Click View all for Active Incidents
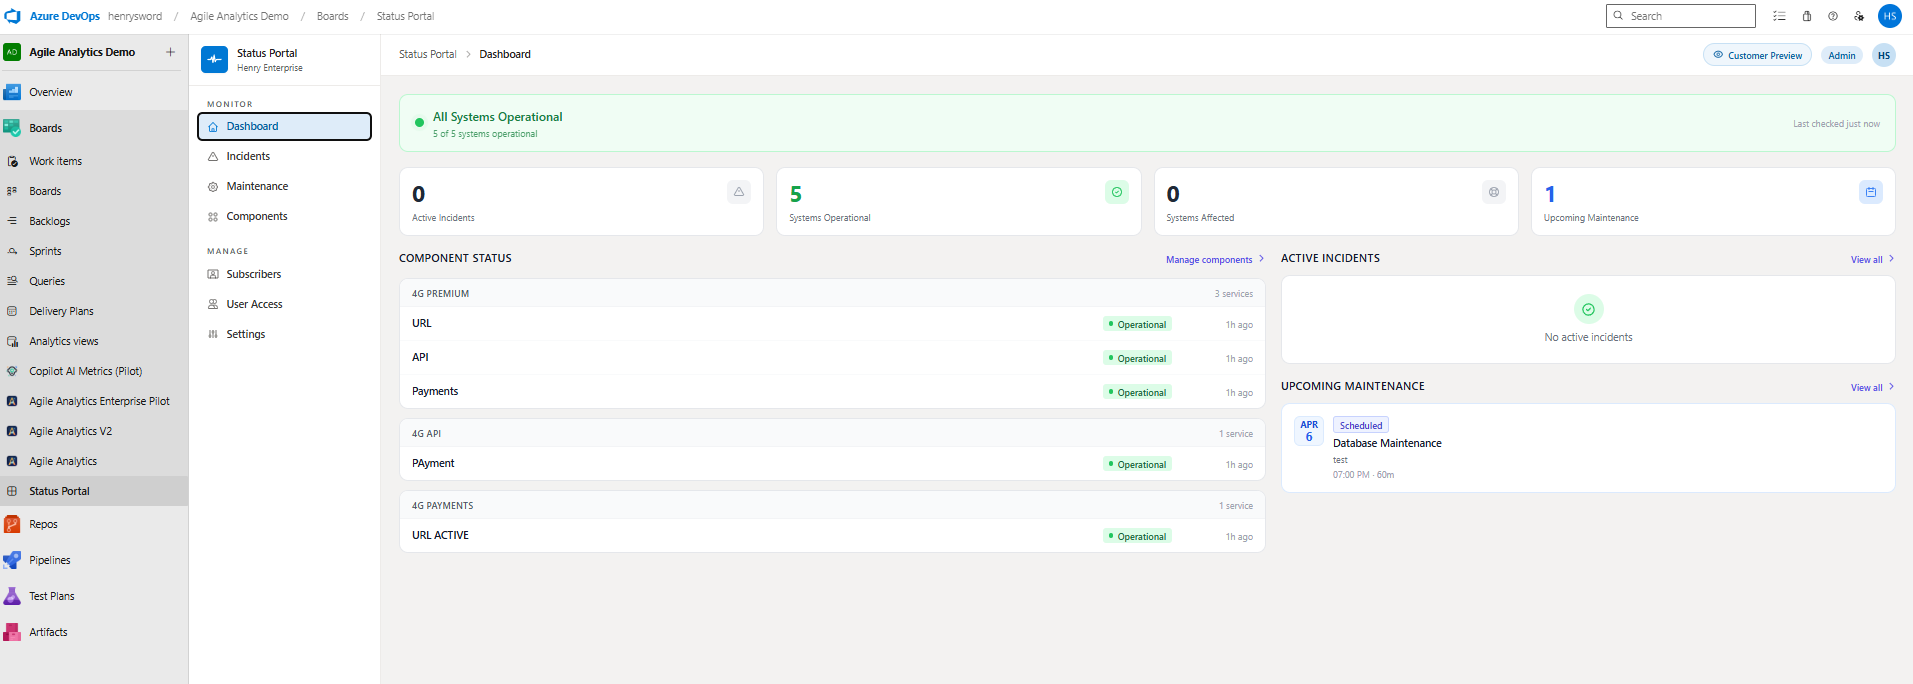 point(1872,259)
